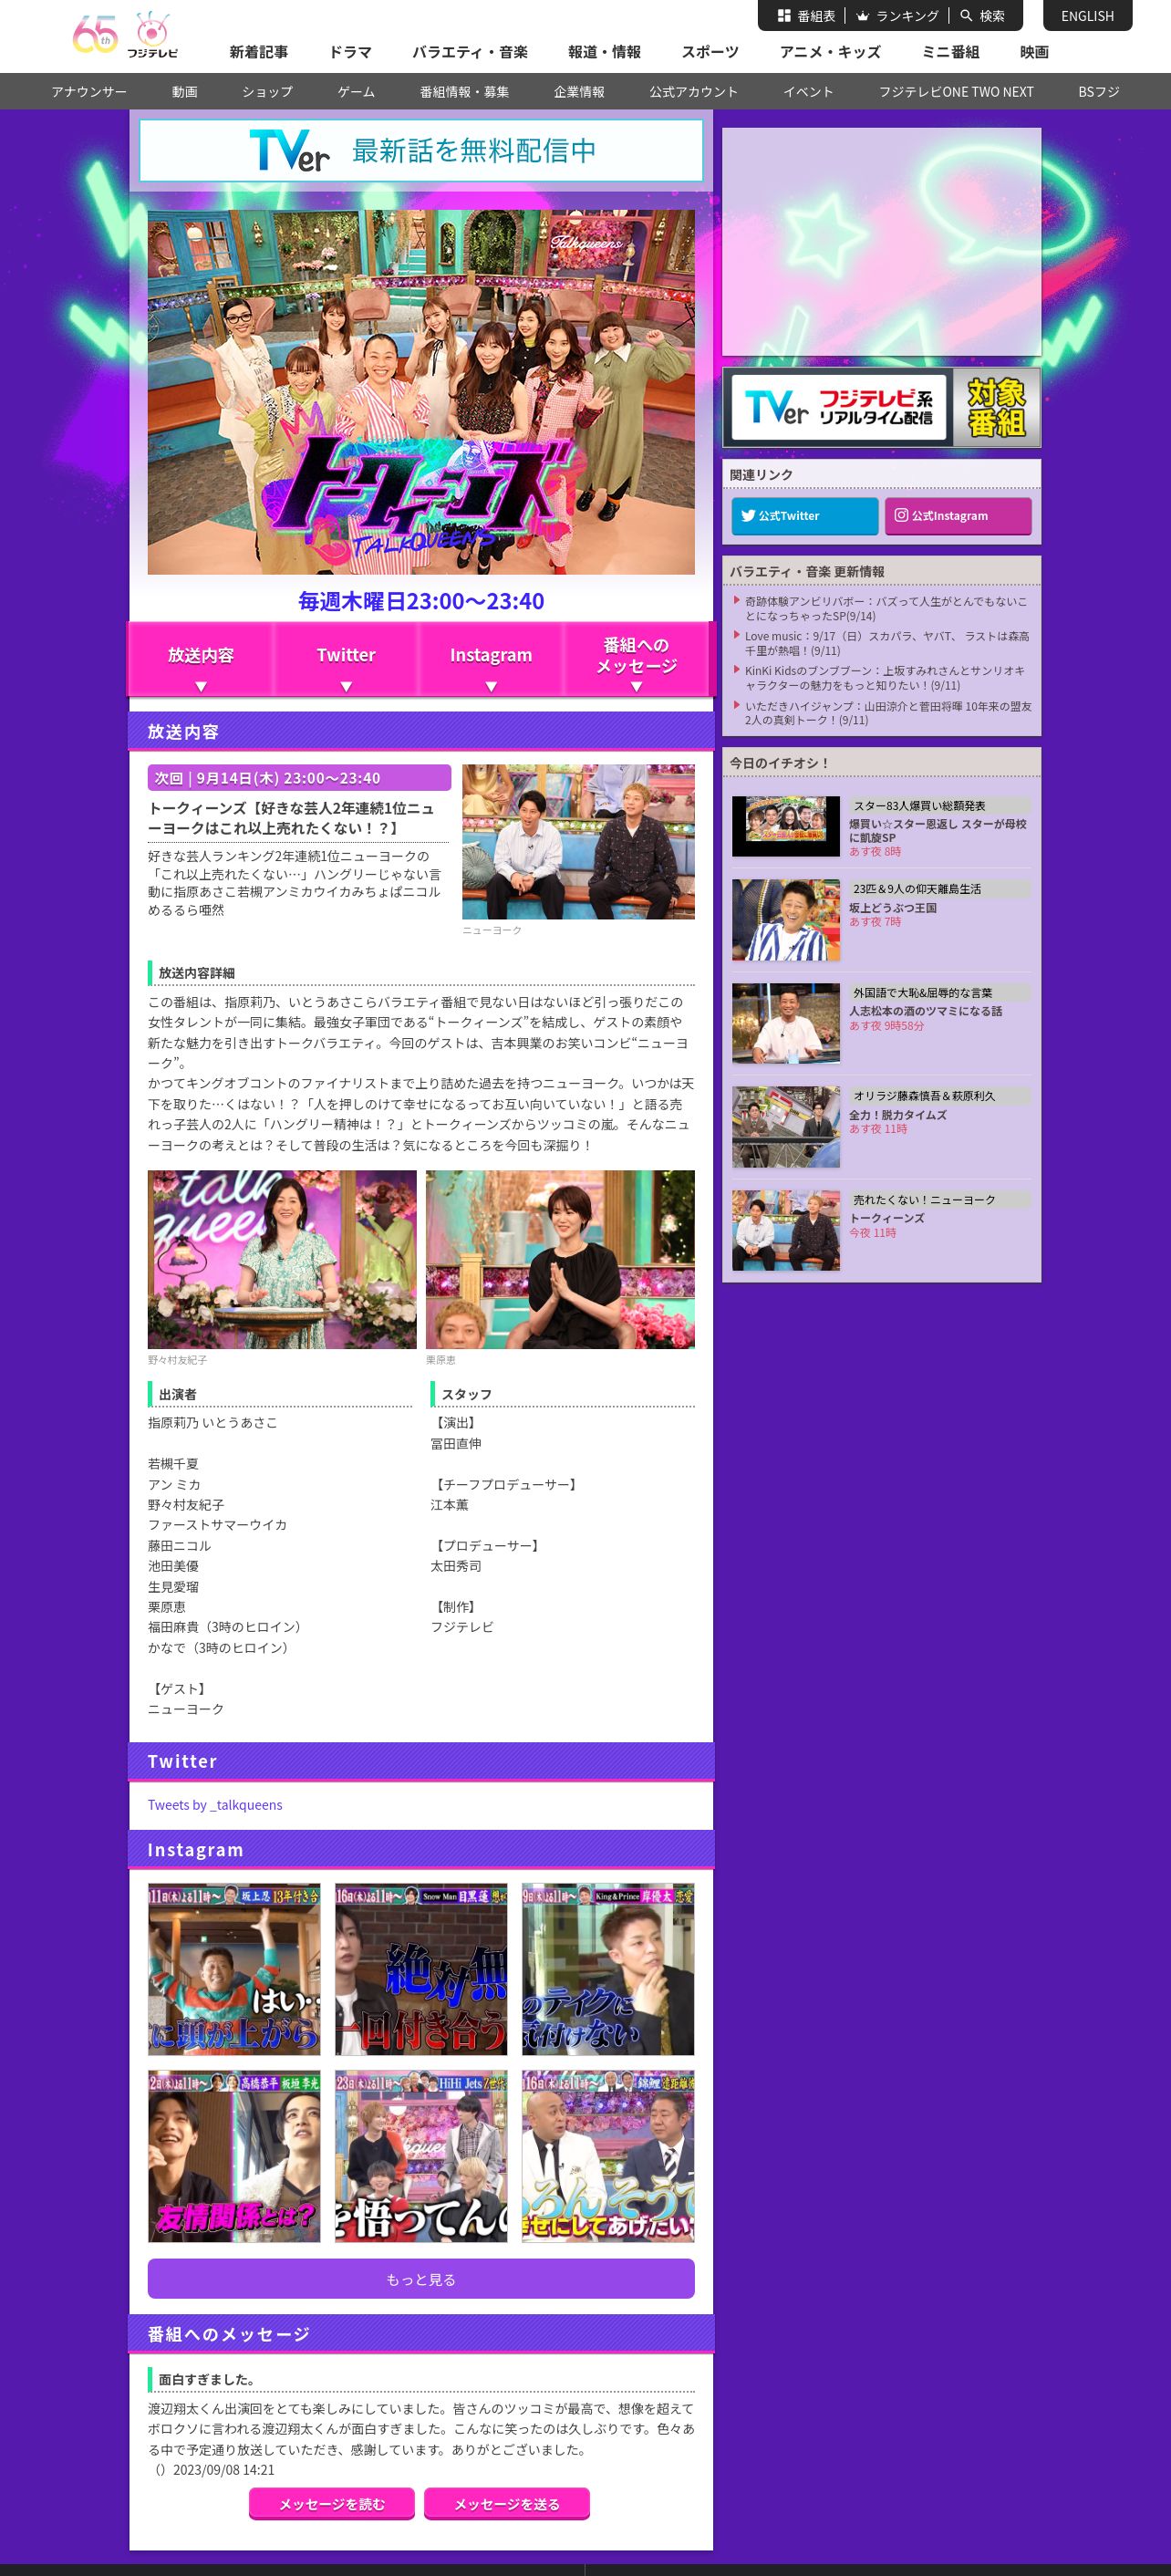This screenshot has width=1171, height=2576.
Task: Open Snow Man 目黒蓮 Instagram post
Action: point(421,1969)
